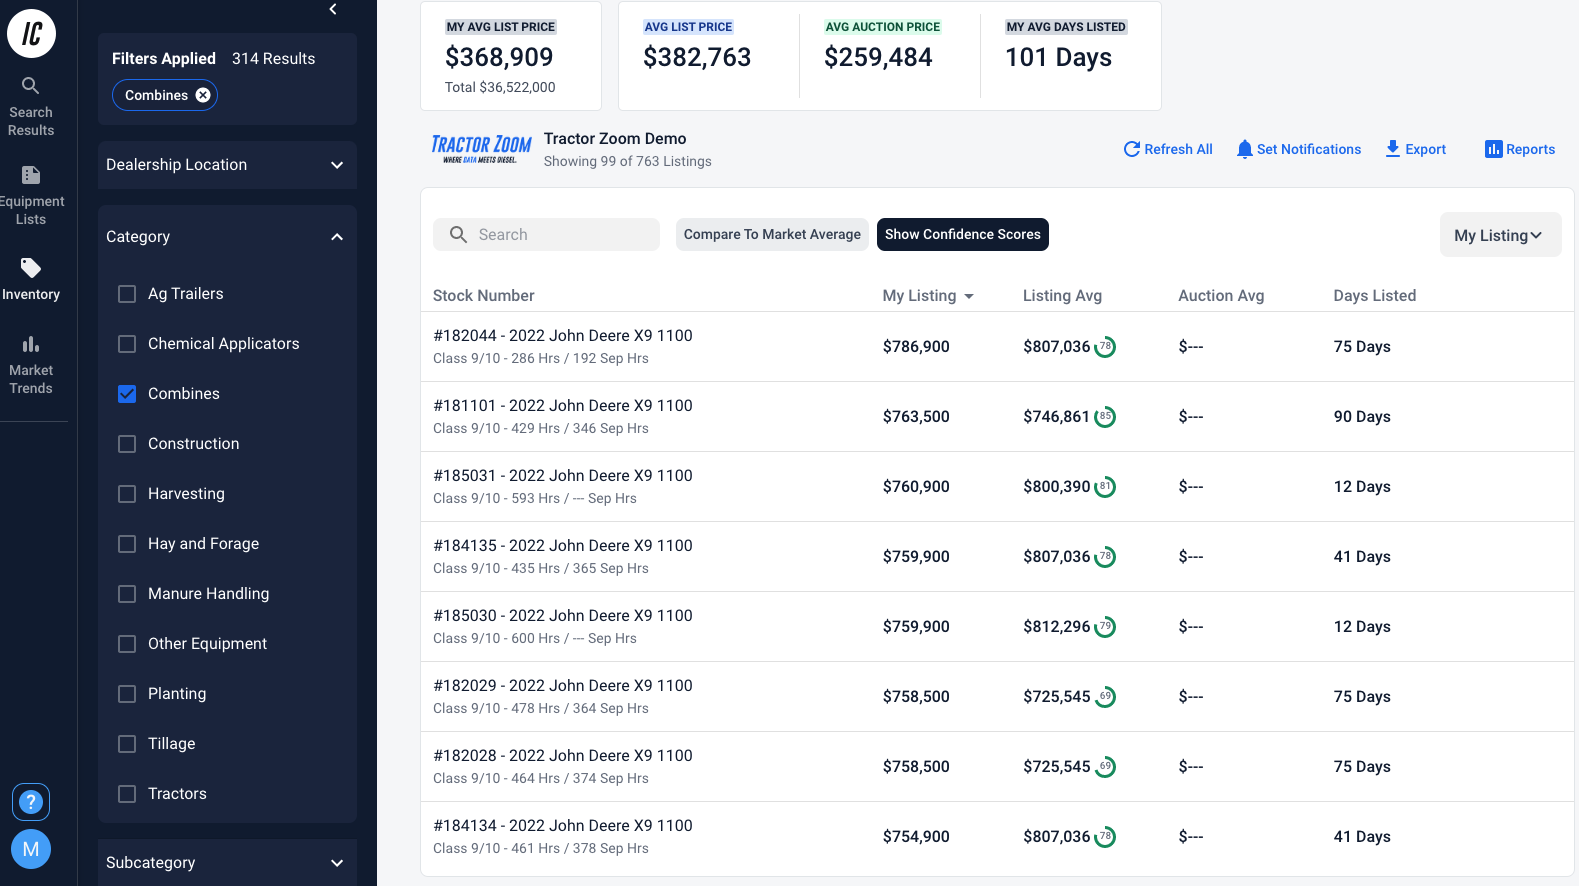Click confidence score 69 for #182029
The width and height of the screenshot is (1579, 886).
1105,697
